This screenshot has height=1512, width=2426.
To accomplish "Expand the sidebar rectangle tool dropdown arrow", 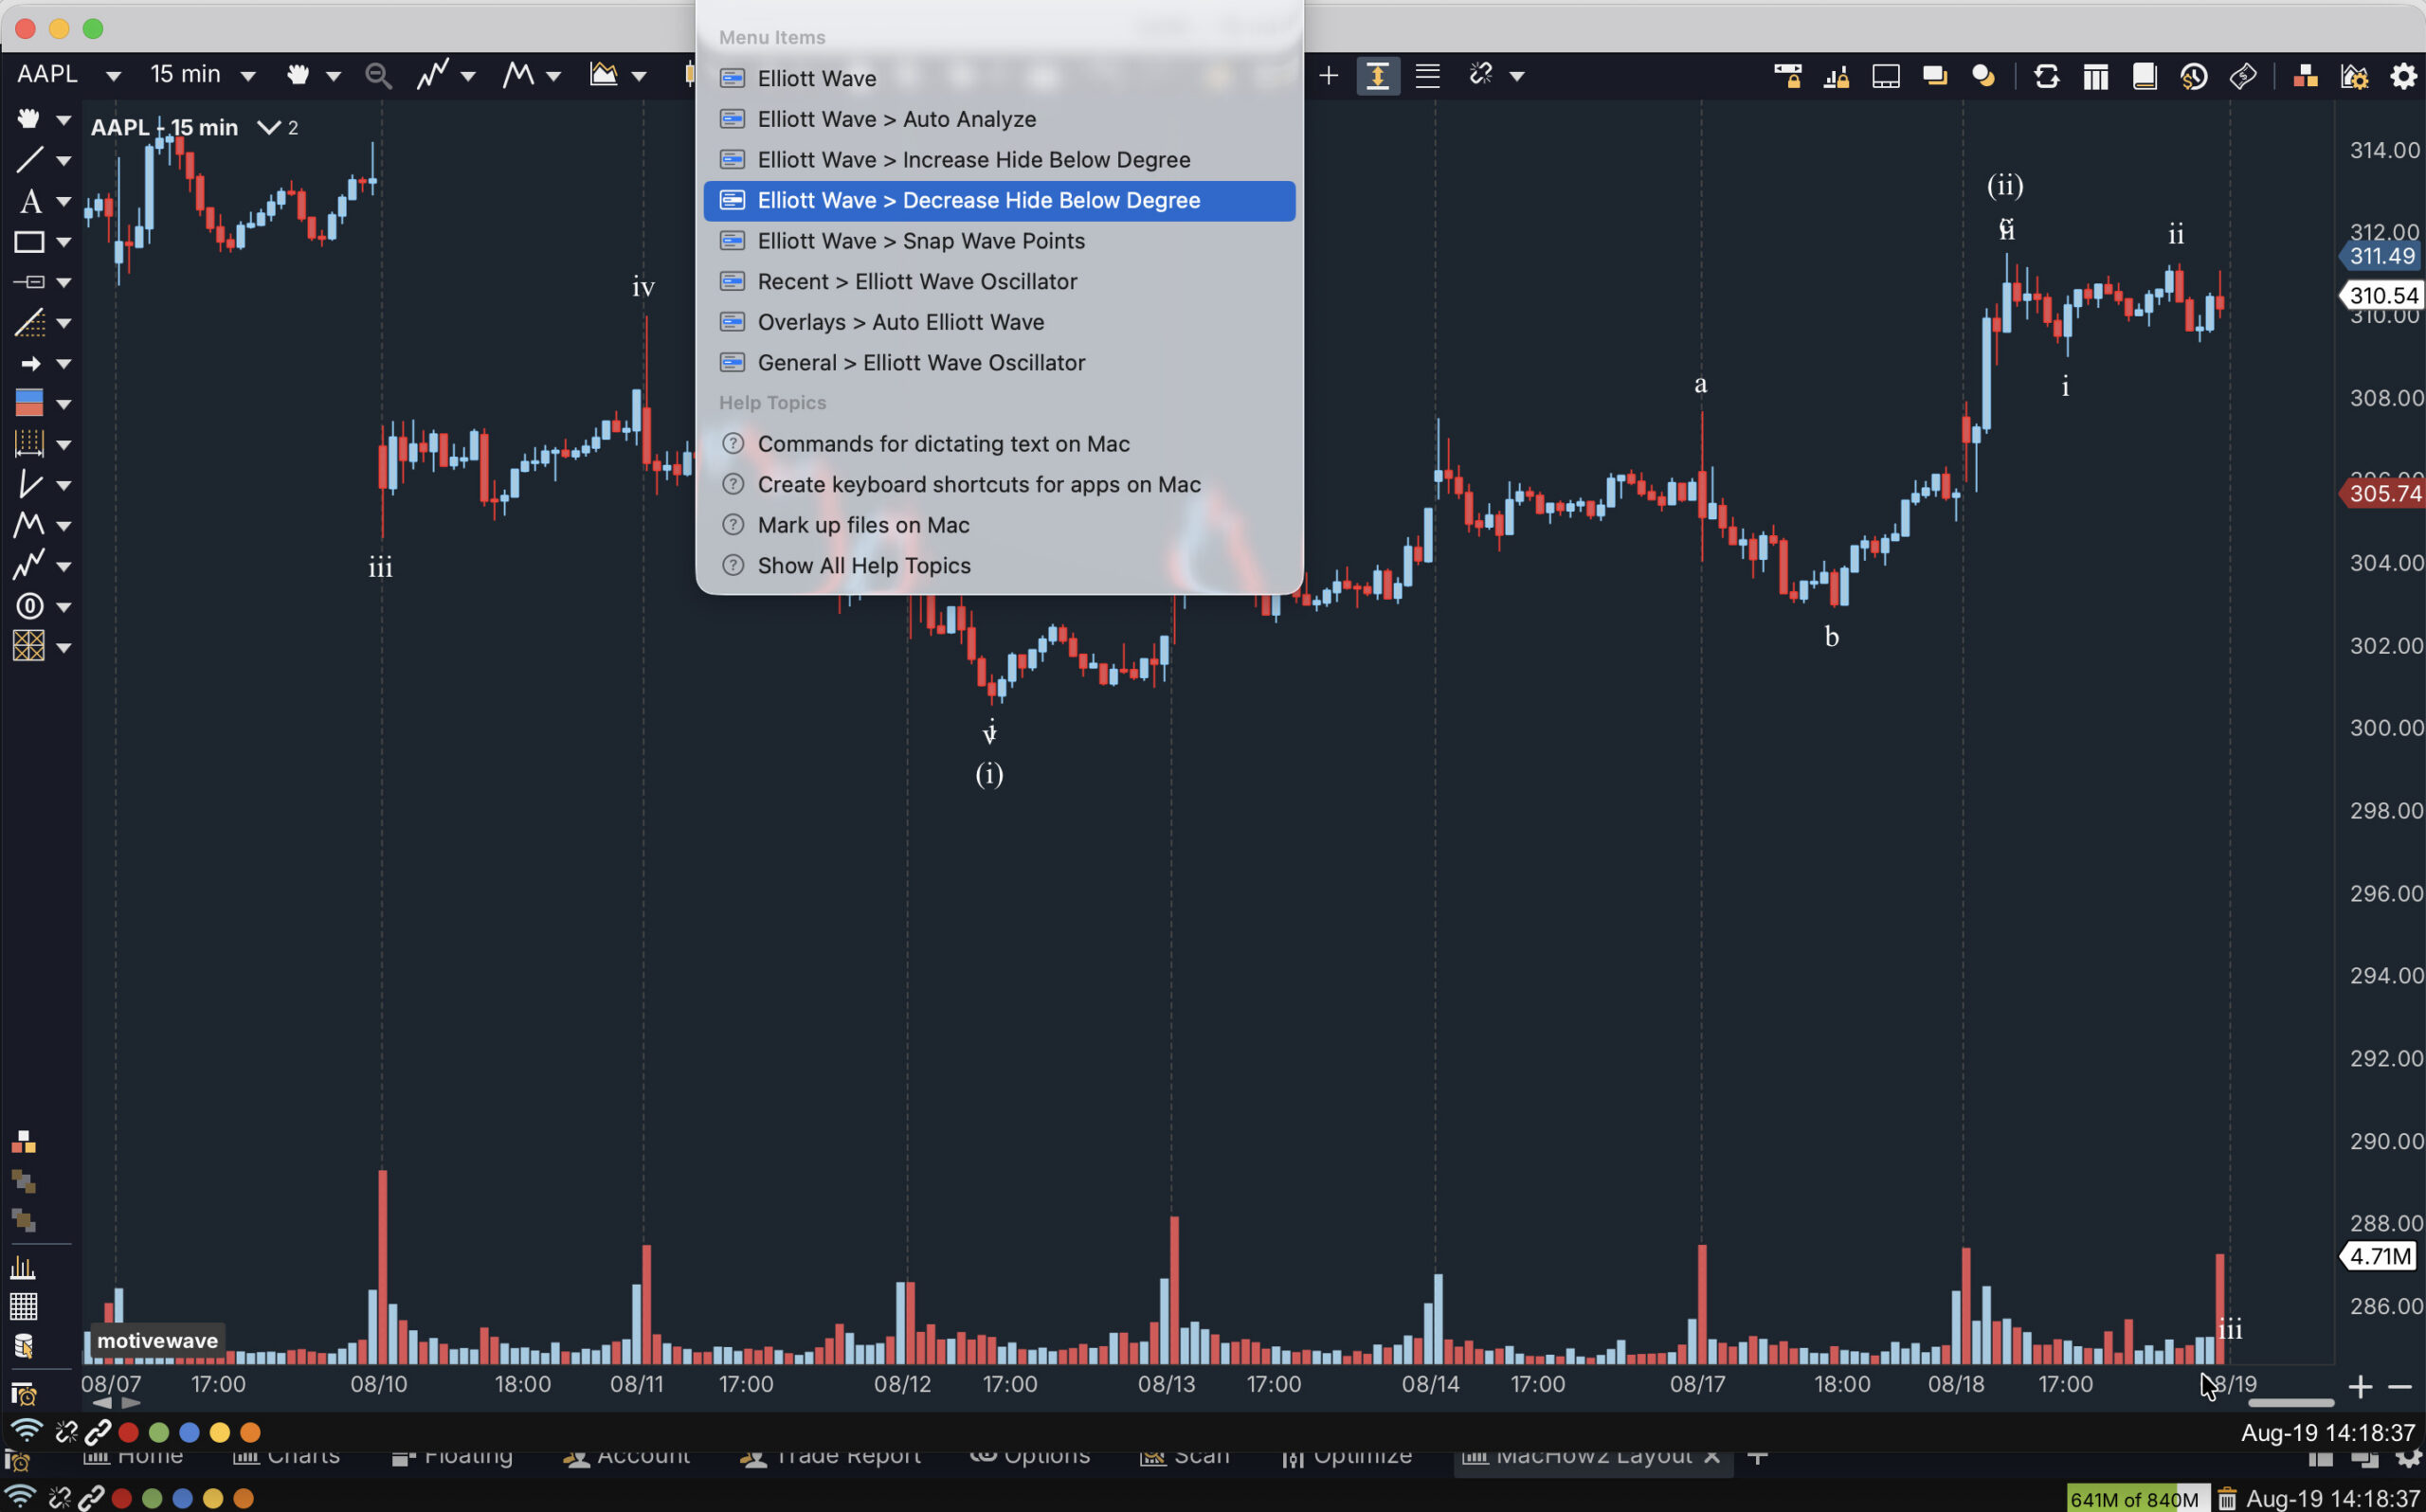I will point(64,242).
